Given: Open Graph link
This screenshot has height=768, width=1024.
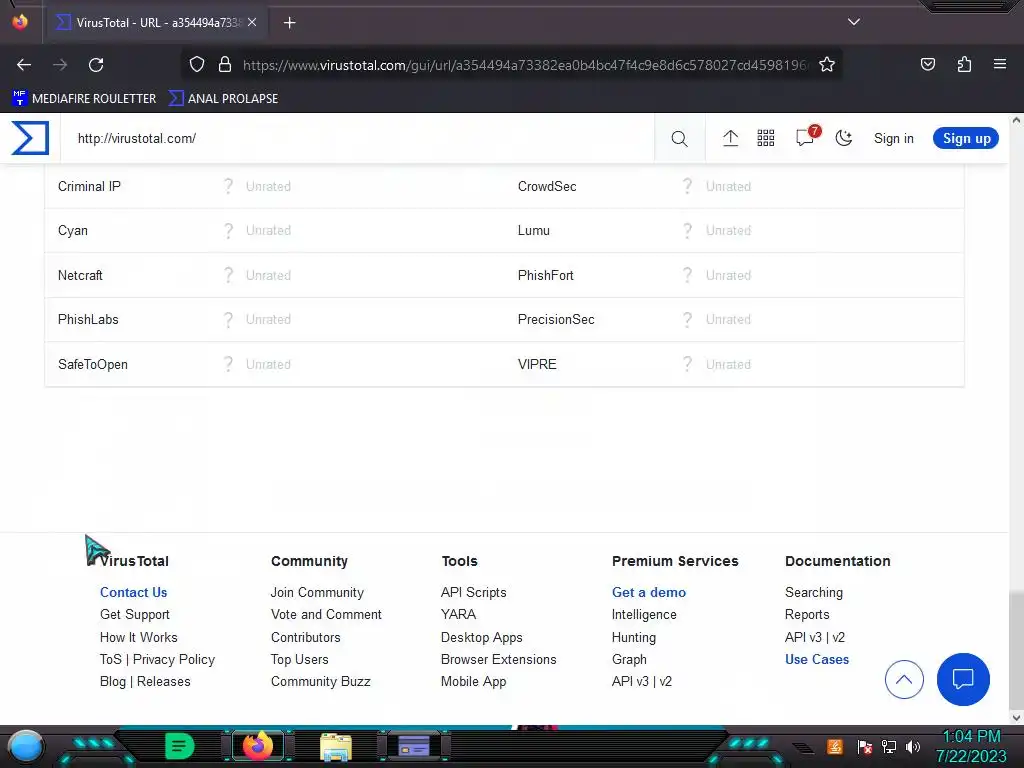Looking at the screenshot, I should pyautogui.click(x=629, y=660).
